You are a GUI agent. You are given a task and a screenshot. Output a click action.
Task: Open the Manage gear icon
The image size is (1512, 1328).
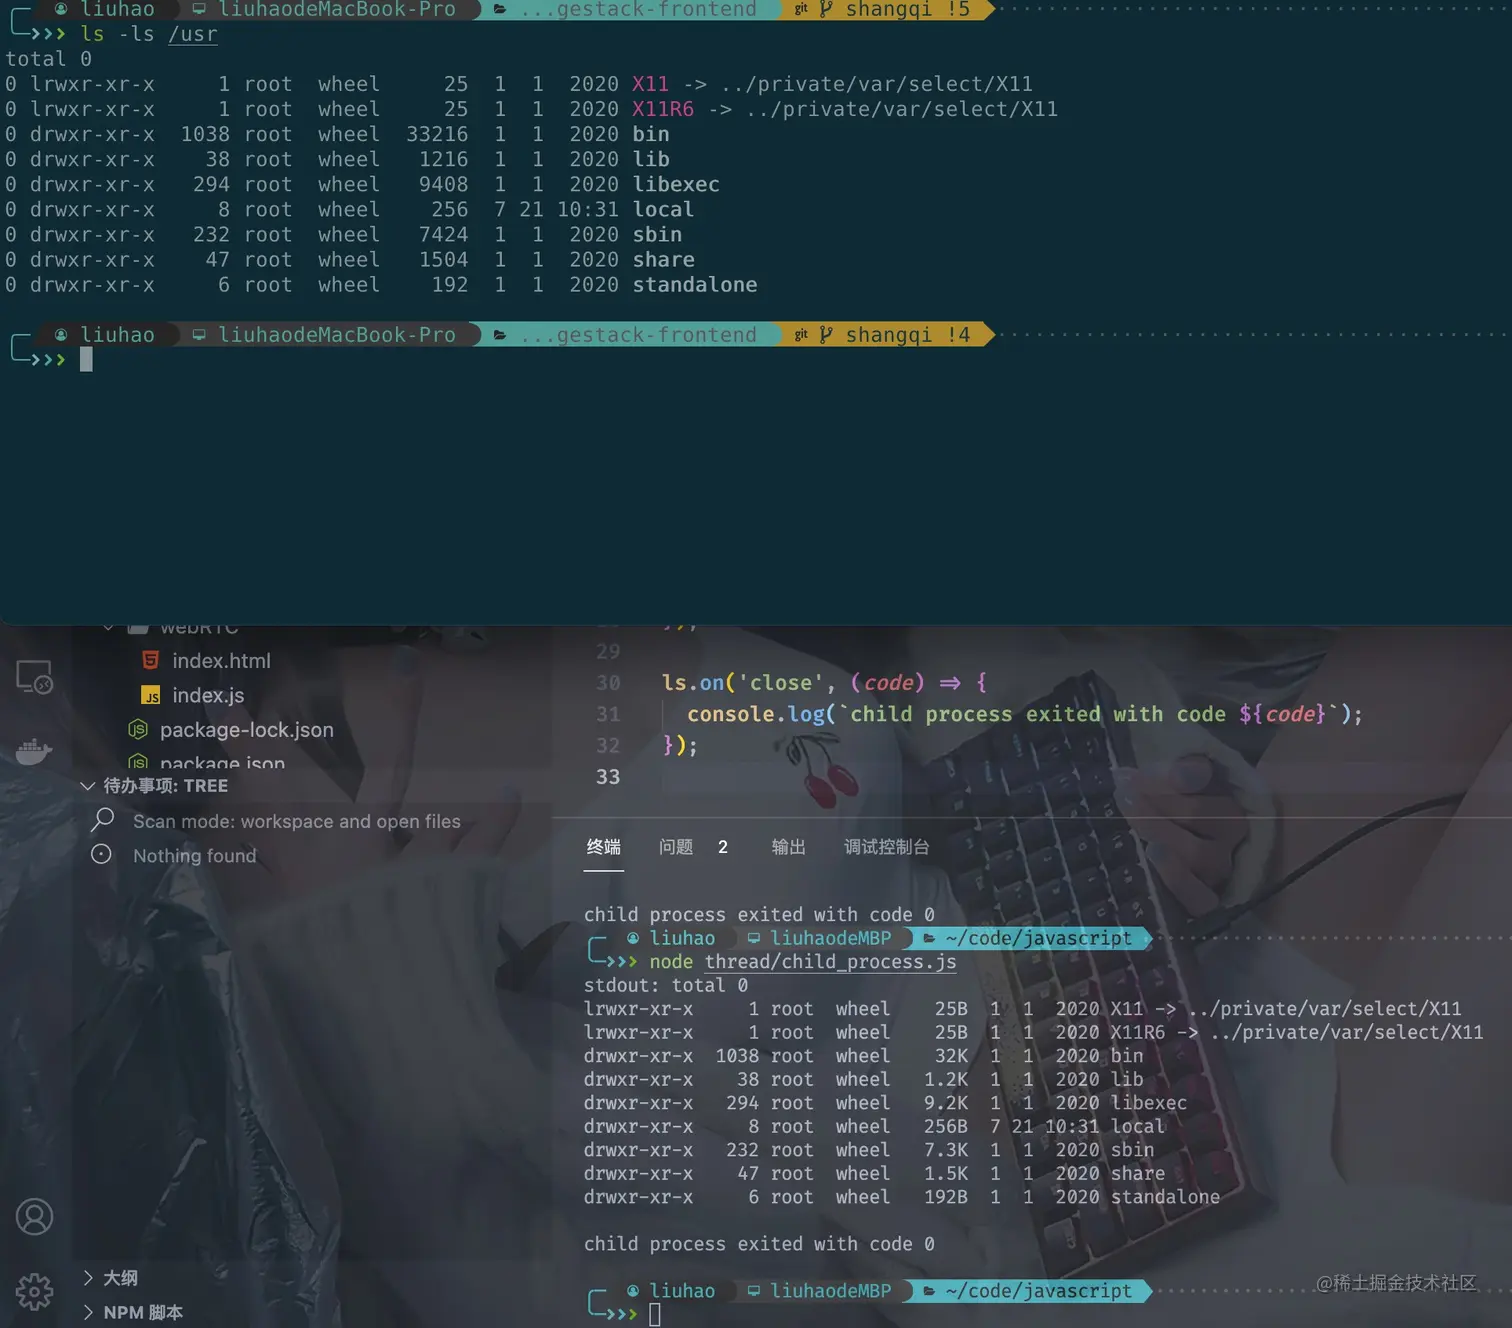coord(34,1291)
